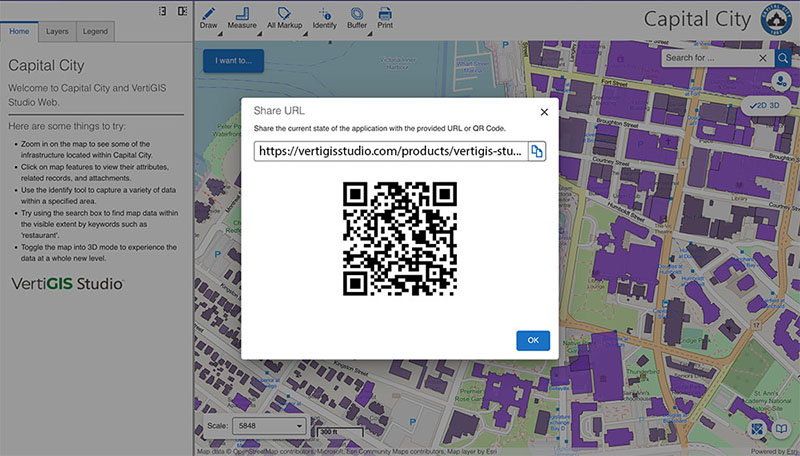Click the 'Fort Street' map label
This screenshot has width=800, height=456.
click(x=614, y=82)
